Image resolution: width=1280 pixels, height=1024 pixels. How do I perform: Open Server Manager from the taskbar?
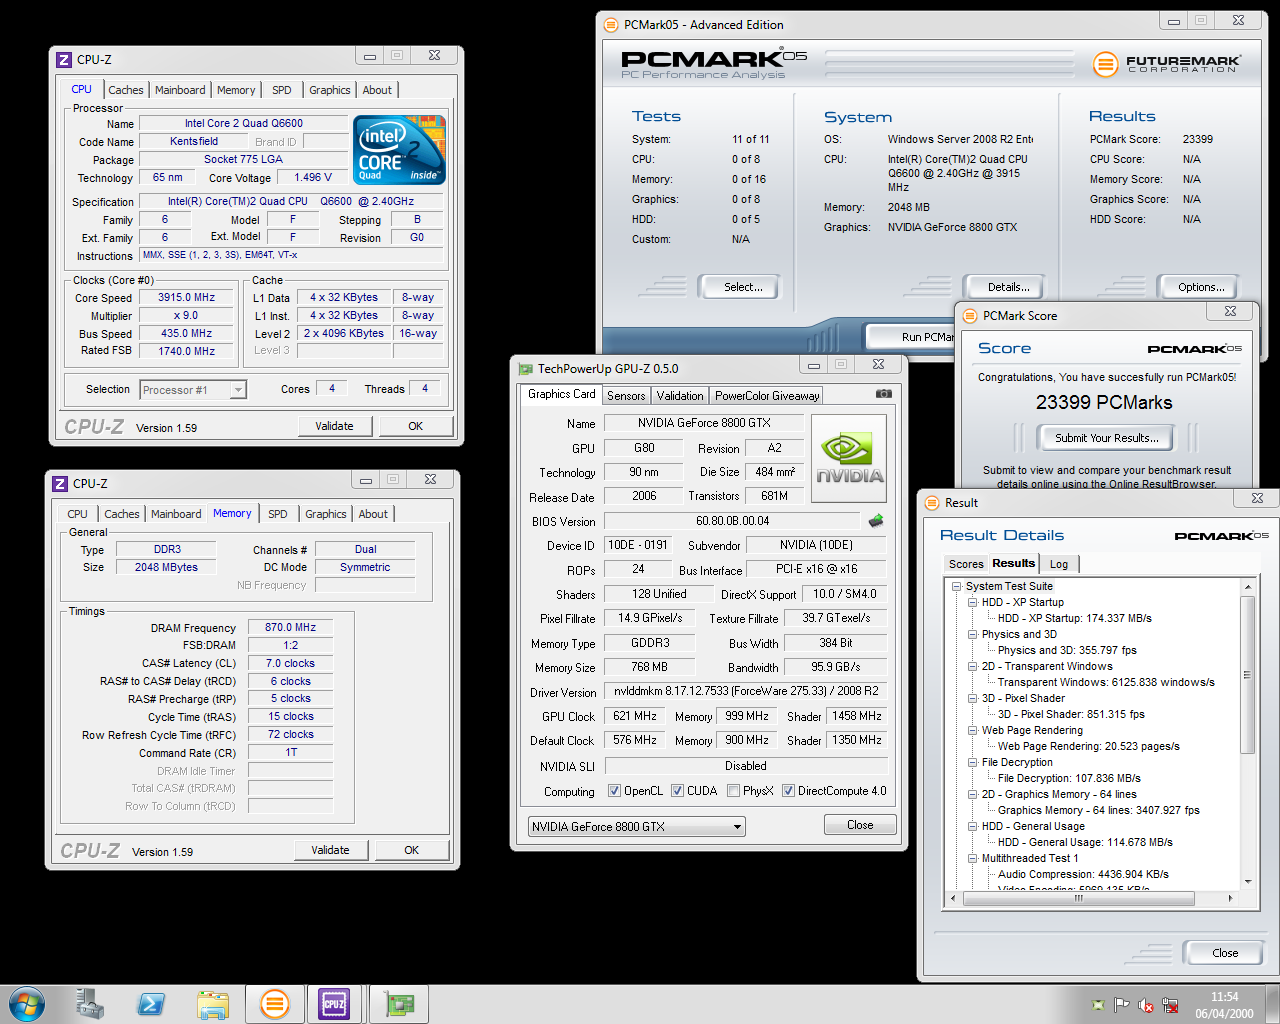coord(90,1004)
